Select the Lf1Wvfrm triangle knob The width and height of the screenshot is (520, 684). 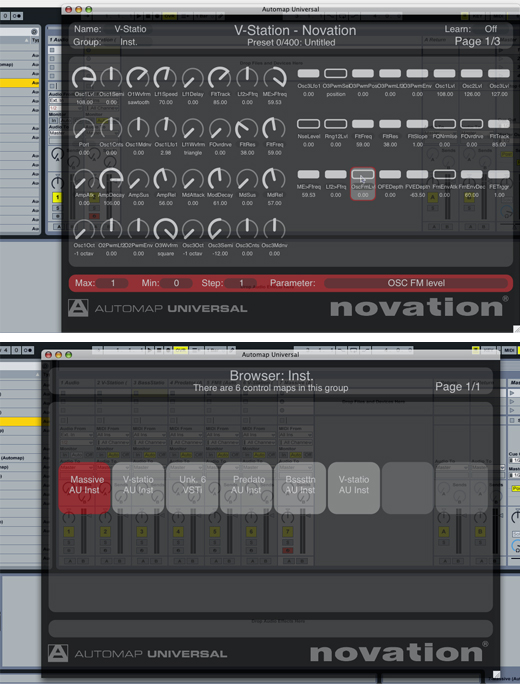[x=192, y=129]
